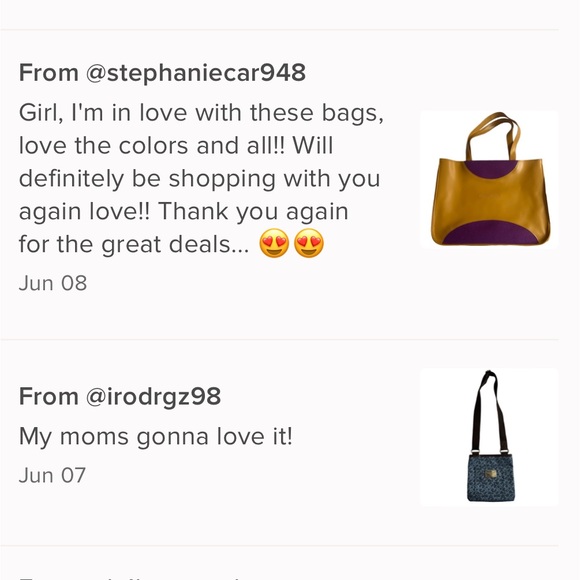Click the purple top patch on tote
The image size is (580, 580).
pyautogui.click(x=490, y=168)
